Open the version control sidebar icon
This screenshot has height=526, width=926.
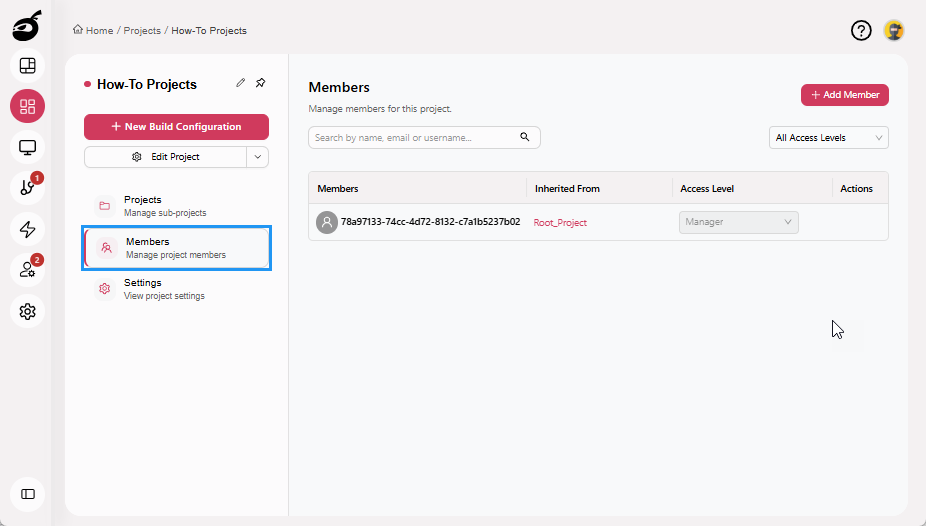click(x=28, y=188)
